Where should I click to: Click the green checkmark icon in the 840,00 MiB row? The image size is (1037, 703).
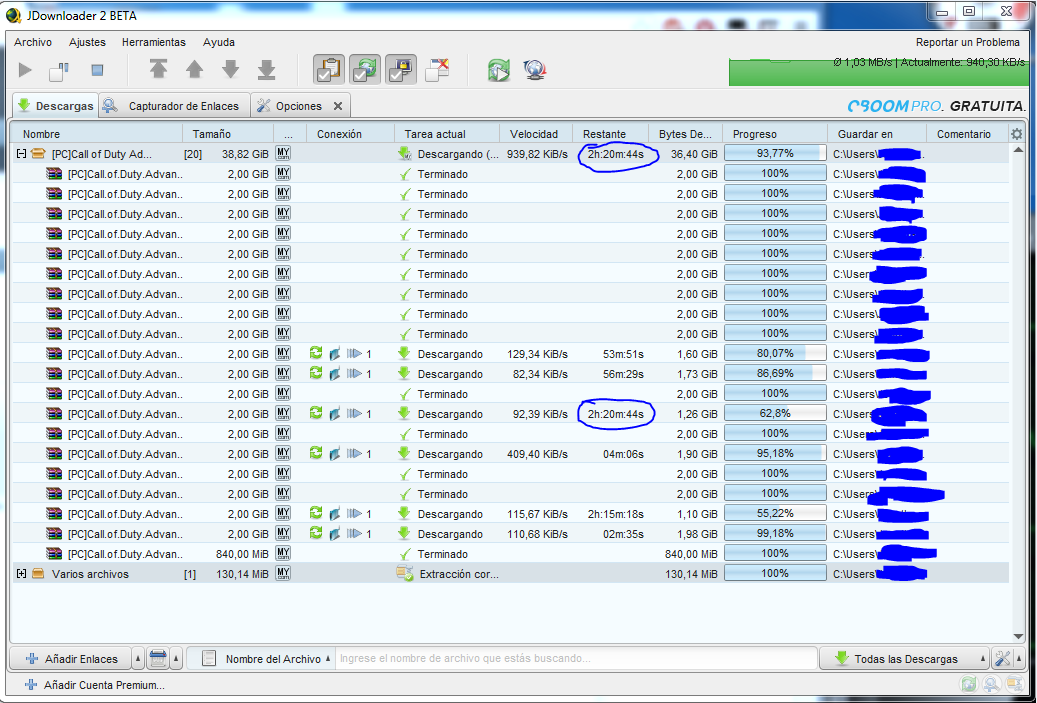click(x=405, y=554)
